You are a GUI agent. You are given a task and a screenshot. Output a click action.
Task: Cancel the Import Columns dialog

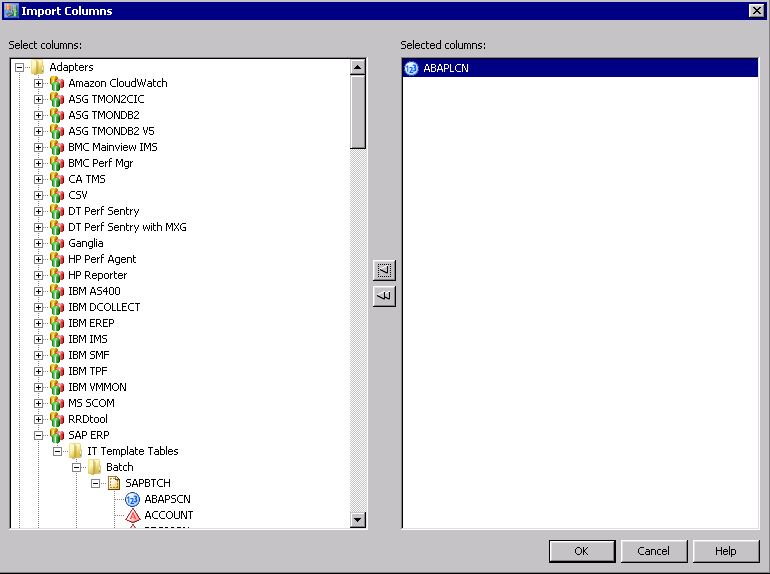[x=654, y=551]
